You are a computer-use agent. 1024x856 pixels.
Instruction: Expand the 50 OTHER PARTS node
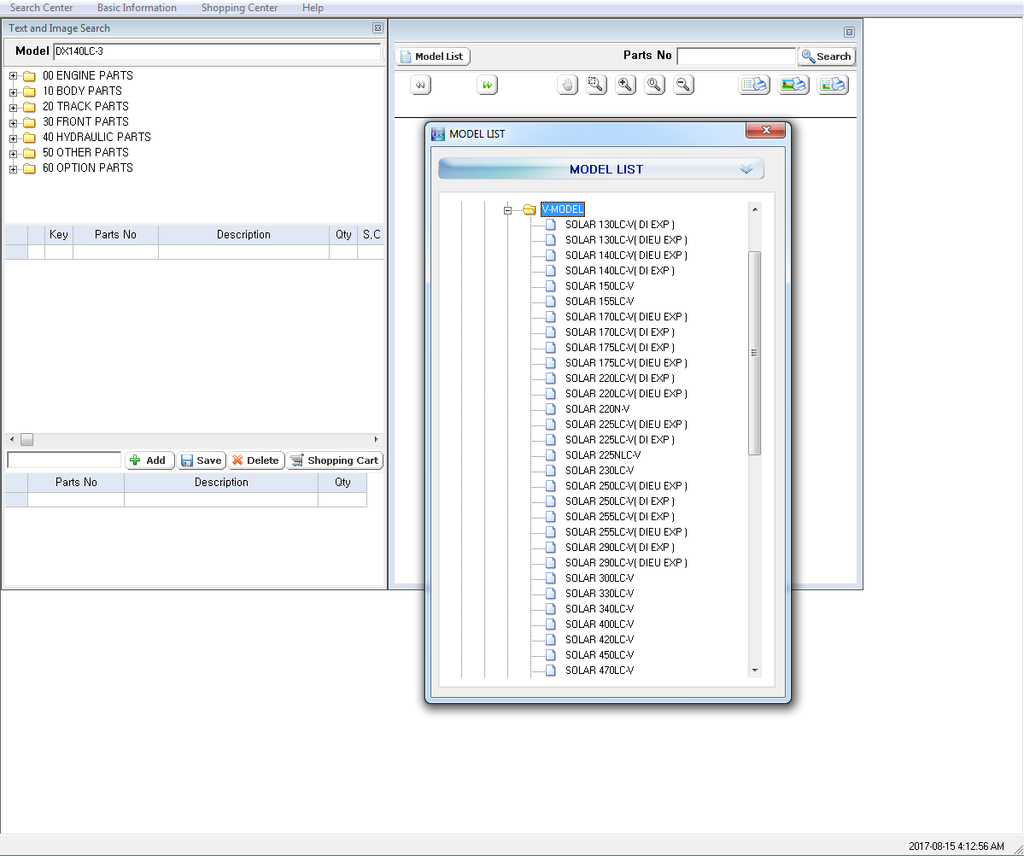13,153
